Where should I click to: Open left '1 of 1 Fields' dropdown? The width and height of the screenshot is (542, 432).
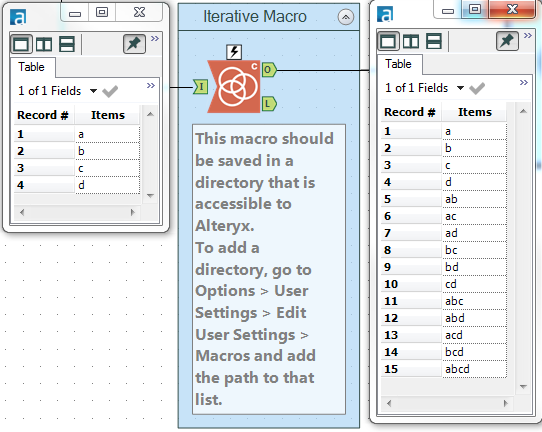93,91
